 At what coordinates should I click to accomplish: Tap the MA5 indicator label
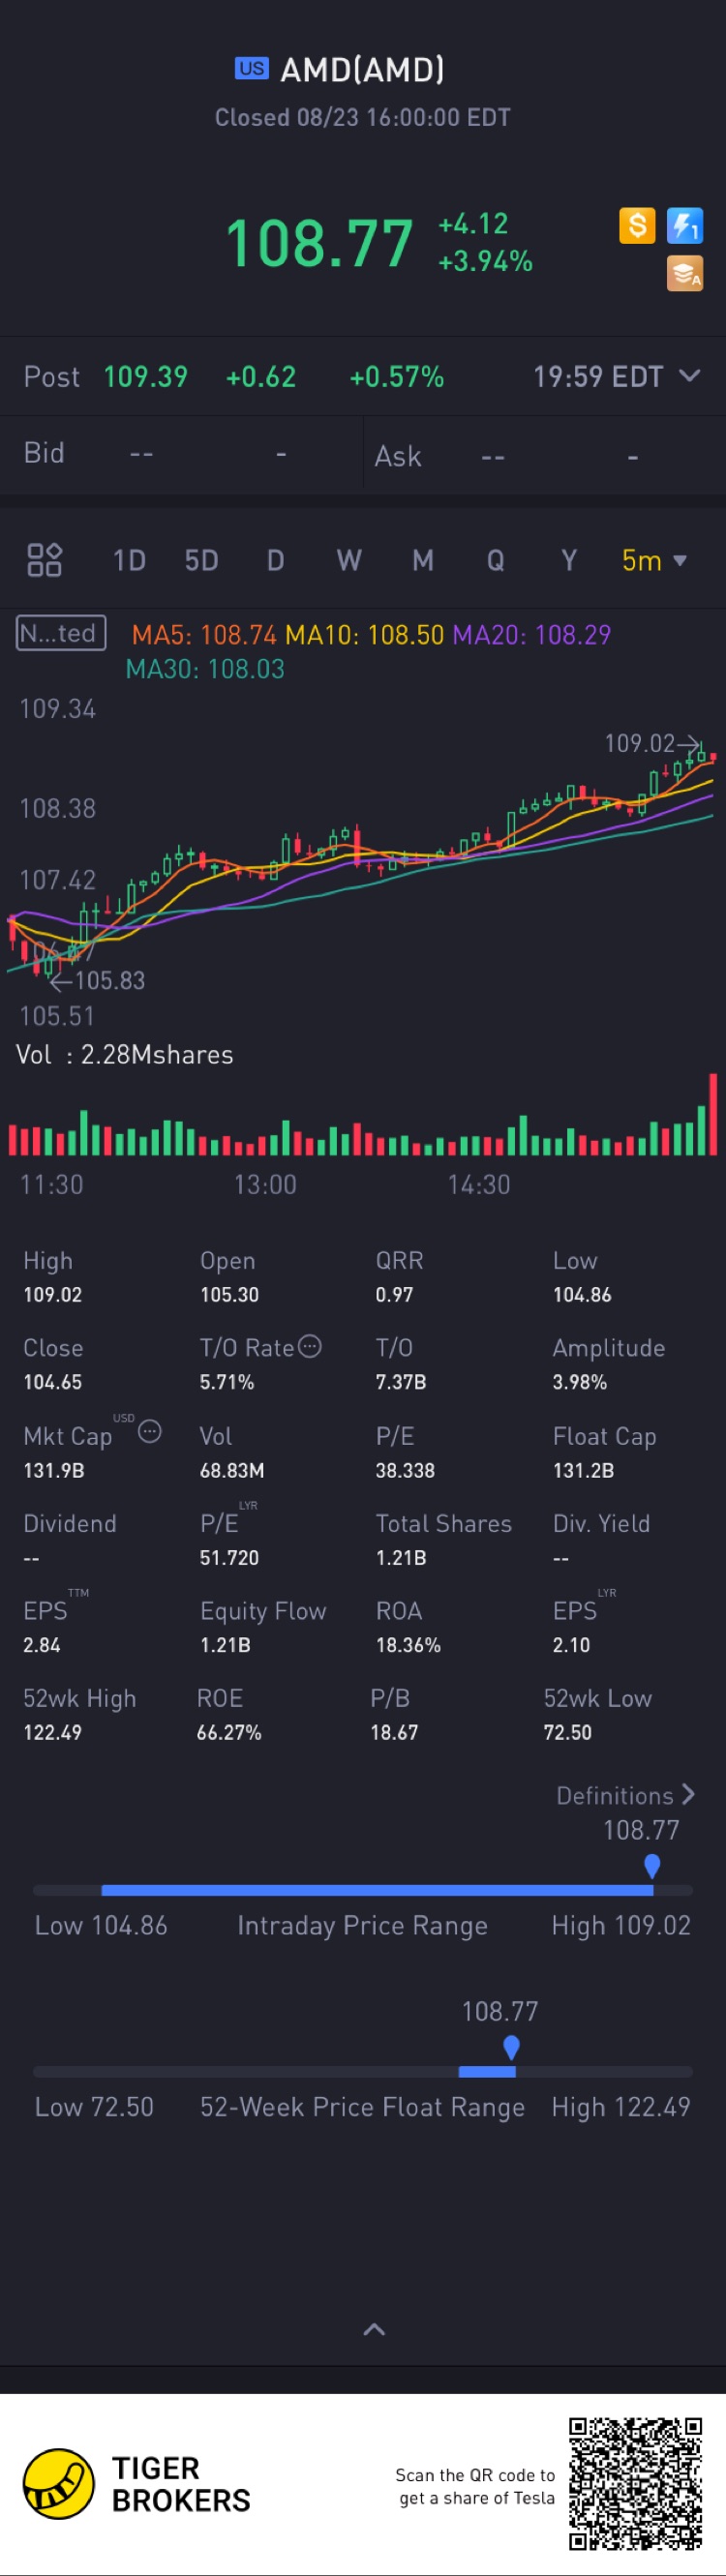pos(204,635)
